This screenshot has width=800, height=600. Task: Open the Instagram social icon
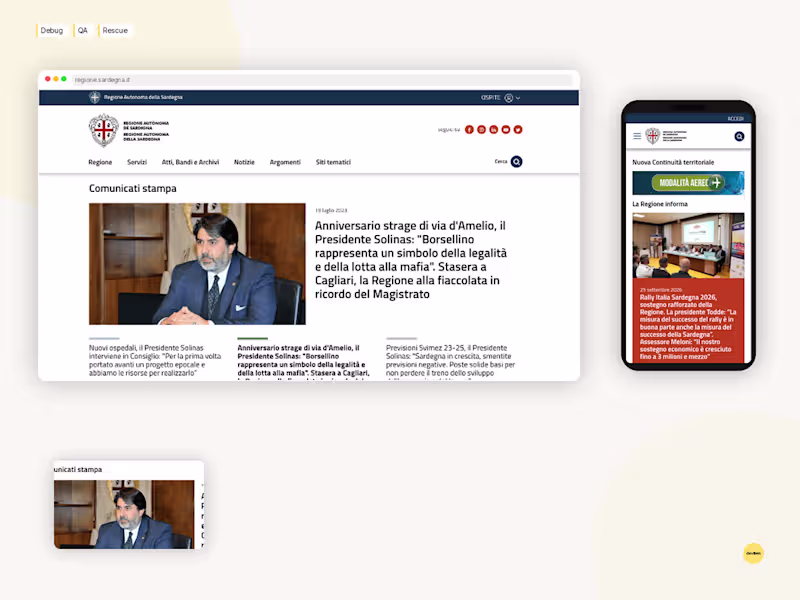click(482, 130)
